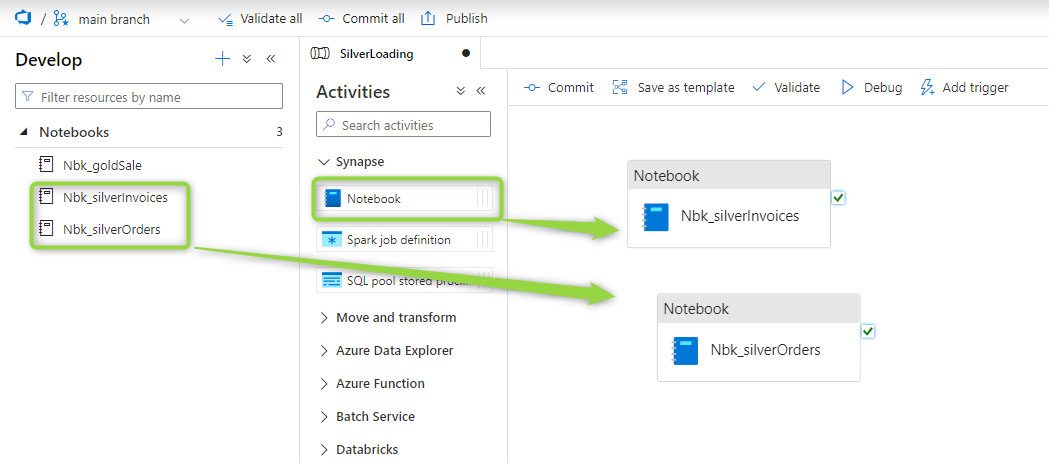Select the Nbk_silverOrders activity on the canvas

(759, 337)
